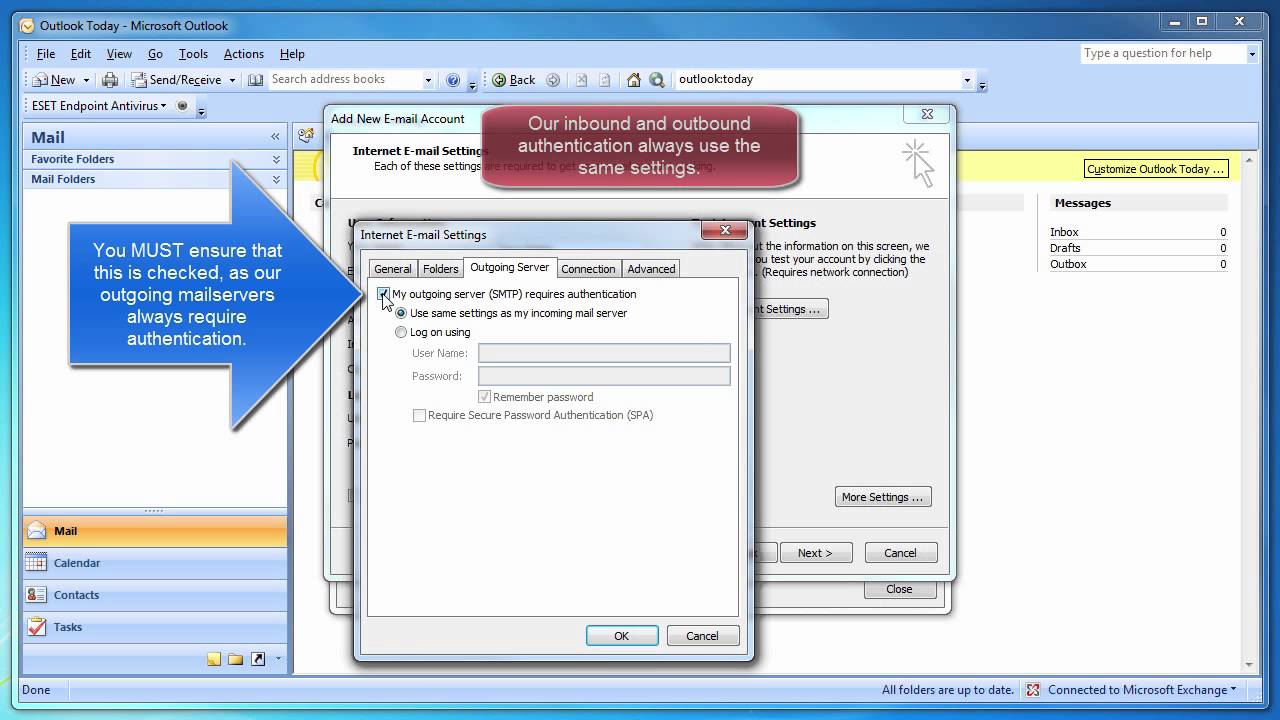Click the Refresh page icon
The width and height of the screenshot is (1280, 720).
point(605,80)
